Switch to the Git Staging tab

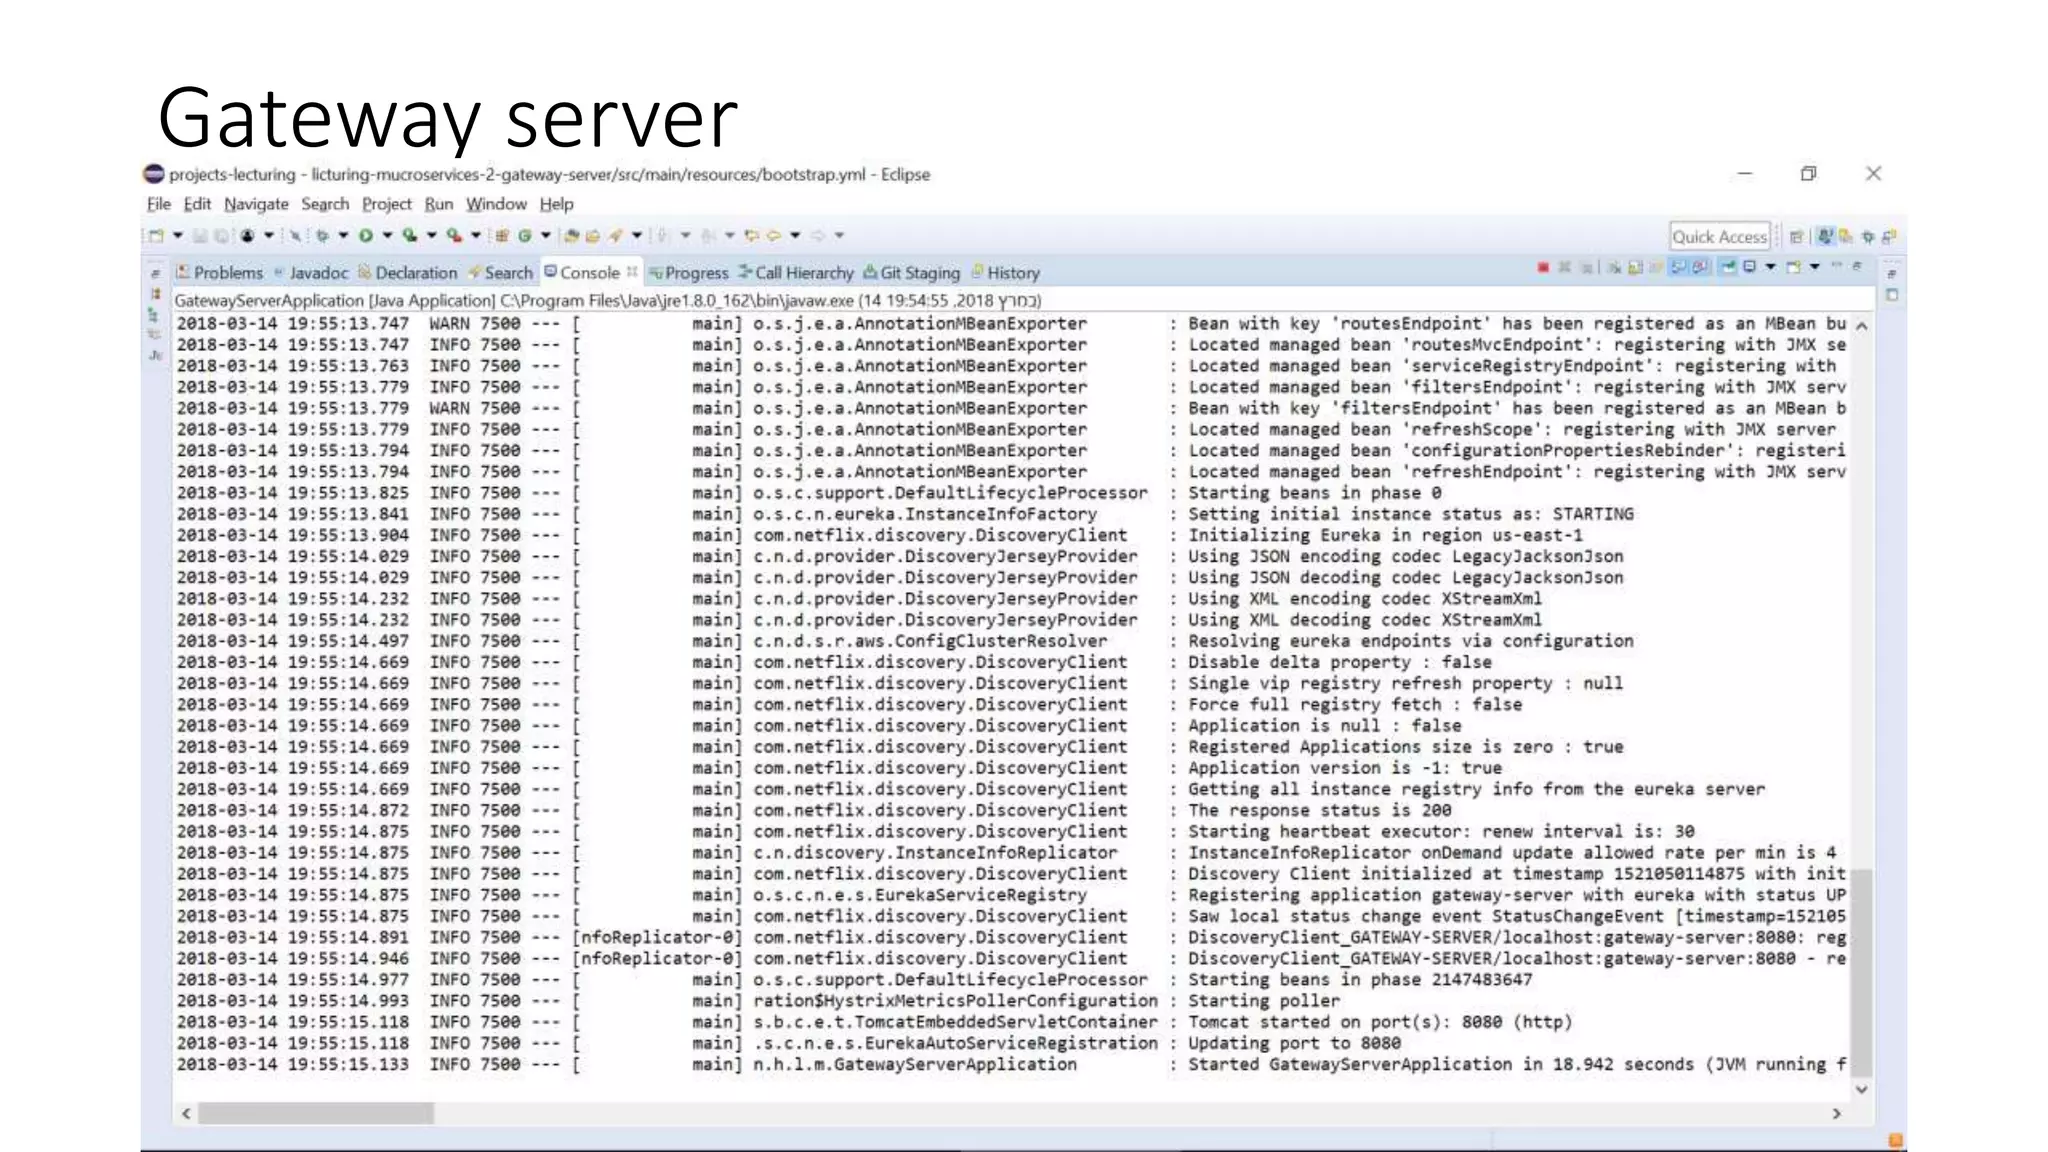pyautogui.click(x=911, y=273)
